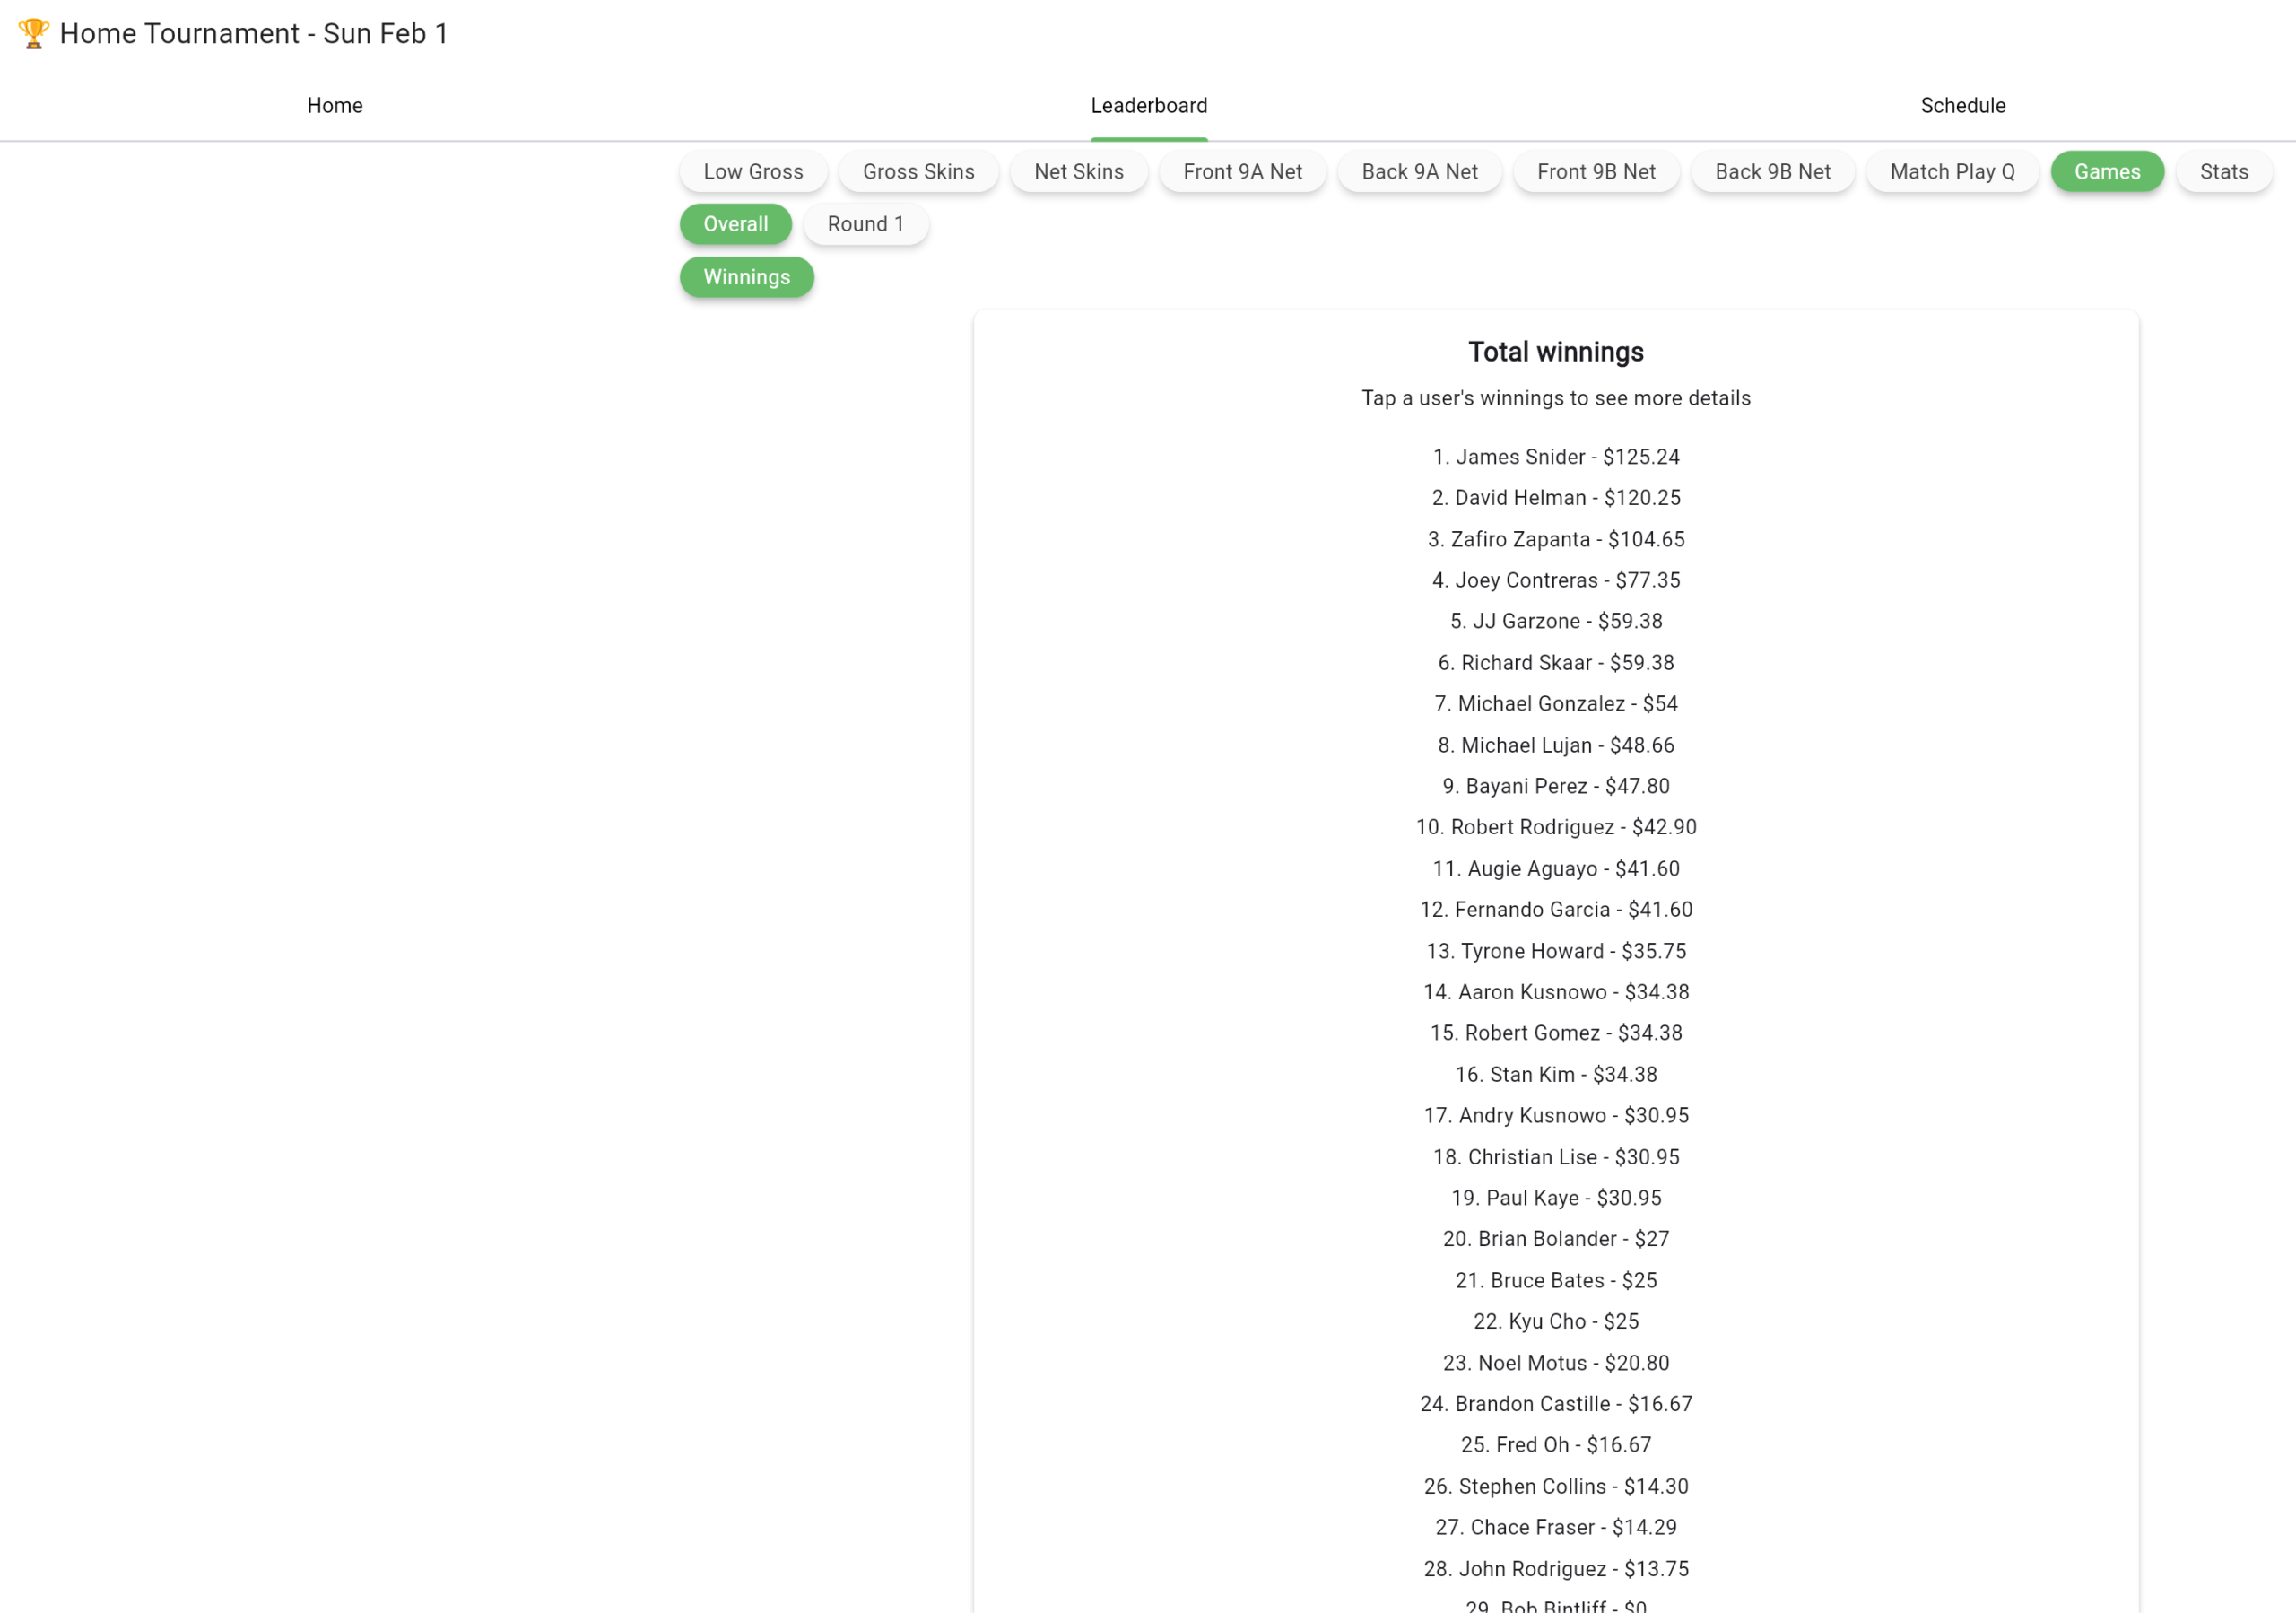
Task: Select the Back 9B Net chip
Action: click(1772, 171)
